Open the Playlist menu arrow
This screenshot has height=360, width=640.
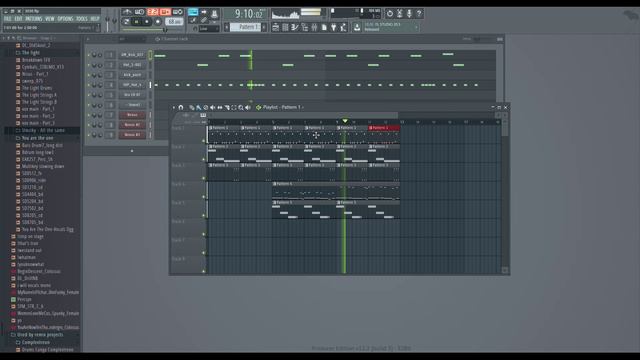click(x=174, y=107)
